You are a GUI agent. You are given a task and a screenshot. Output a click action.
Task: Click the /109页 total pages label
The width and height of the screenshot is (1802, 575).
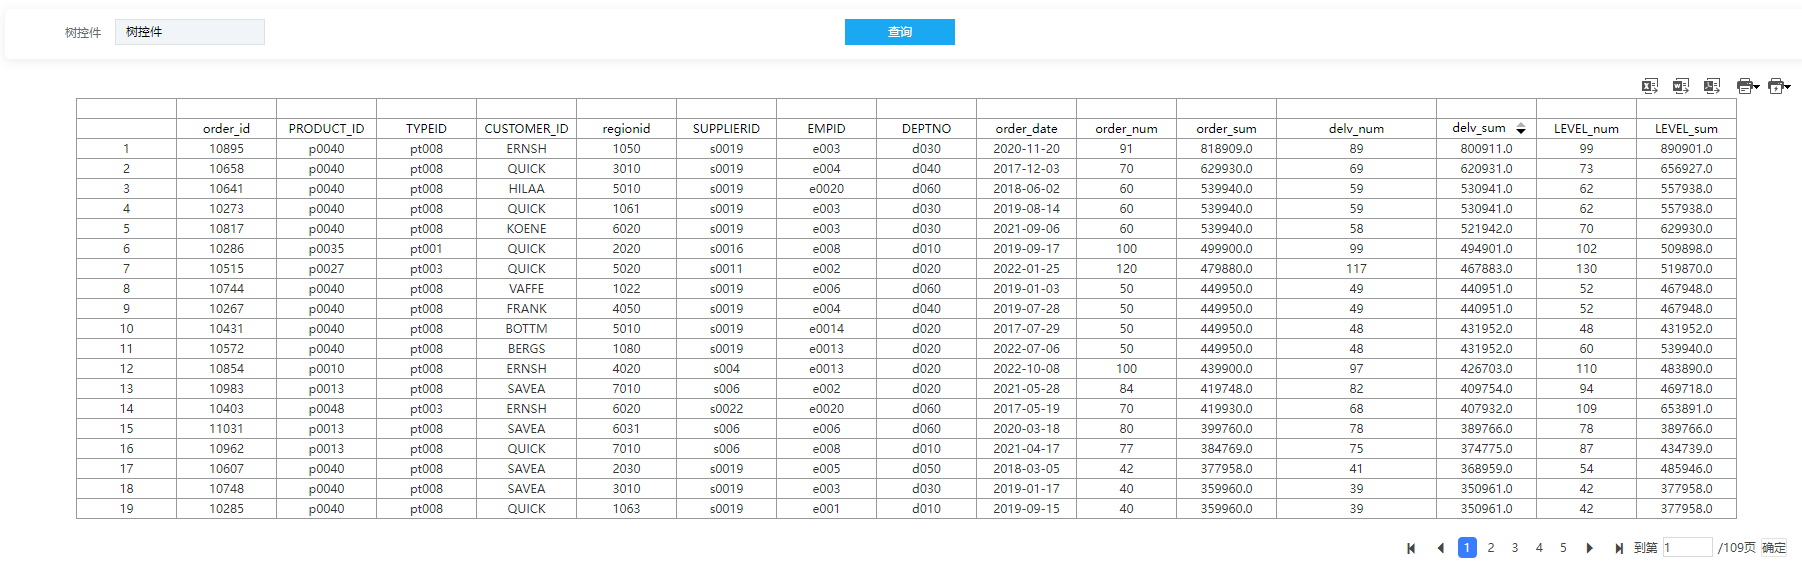(x=1737, y=548)
